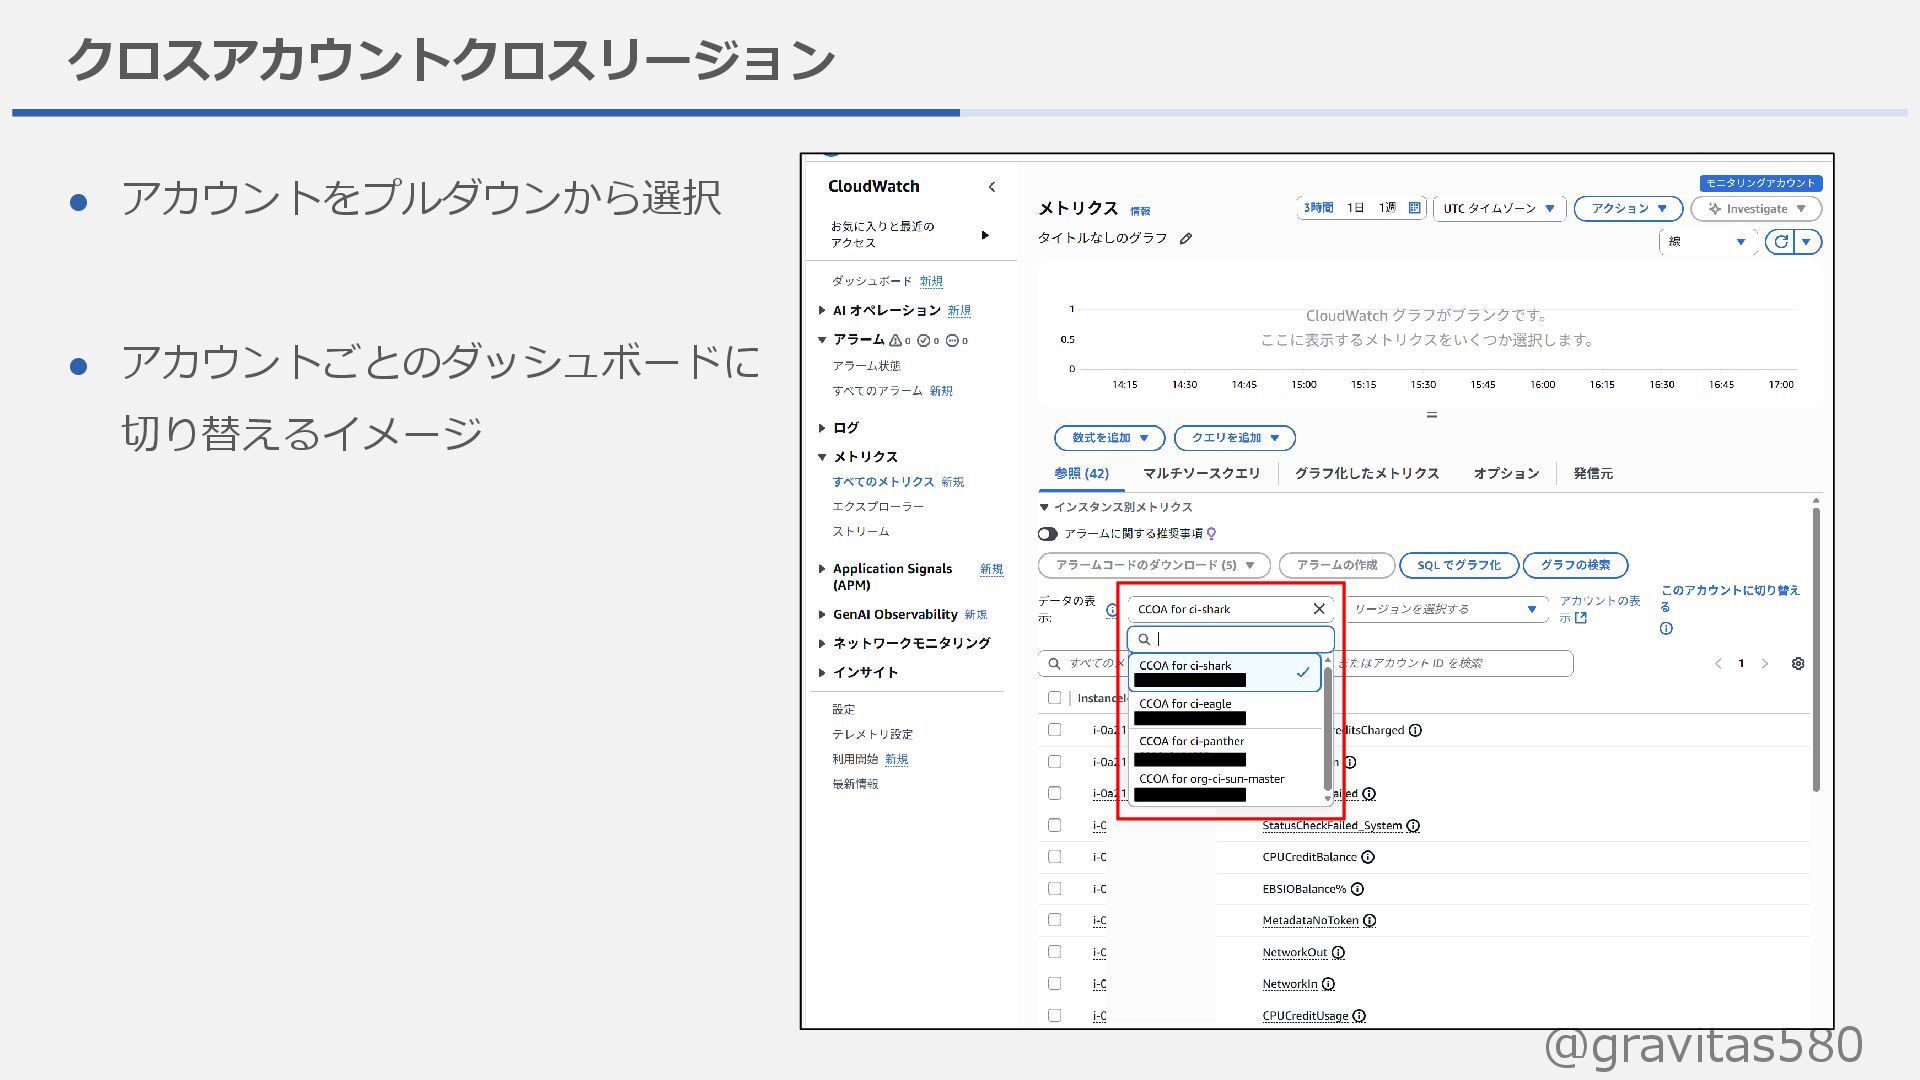Collapse CloudWatch sidebar with chevron icon

pyautogui.click(x=992, y=187)
